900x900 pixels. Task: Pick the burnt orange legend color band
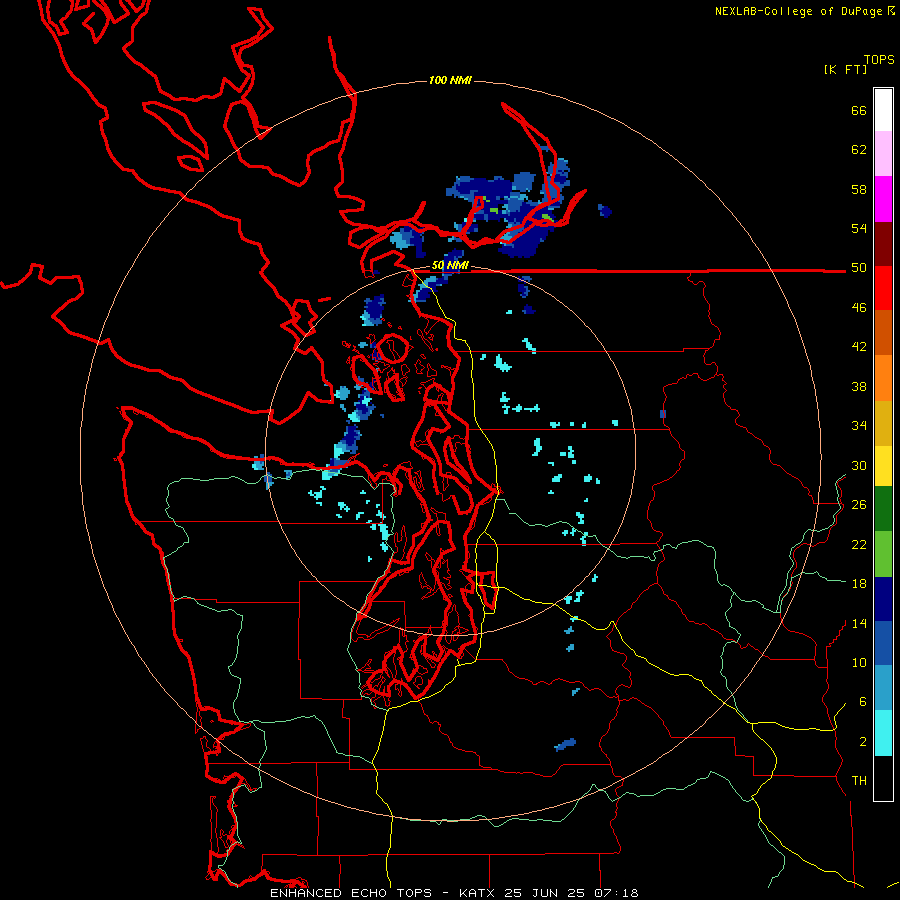point(883,332)
